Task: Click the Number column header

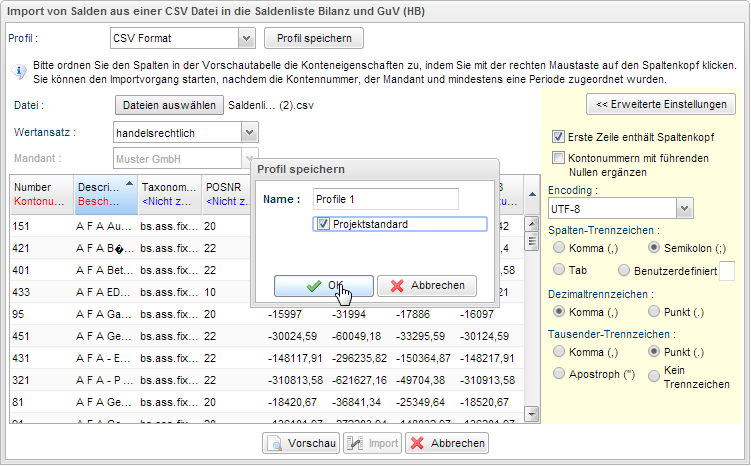Action: 42,194
